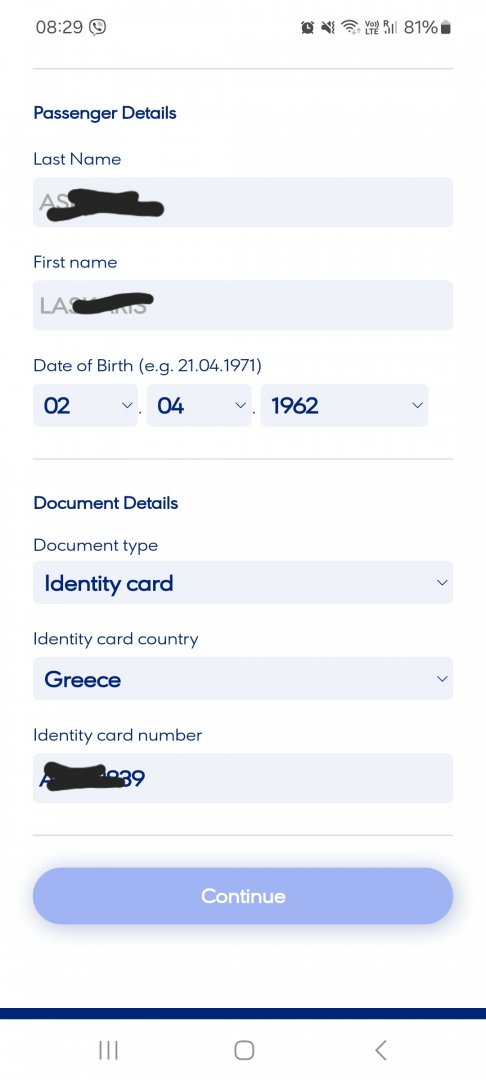Focus the Identity card number field
The image size is (486, 1080).
(243, 778)
